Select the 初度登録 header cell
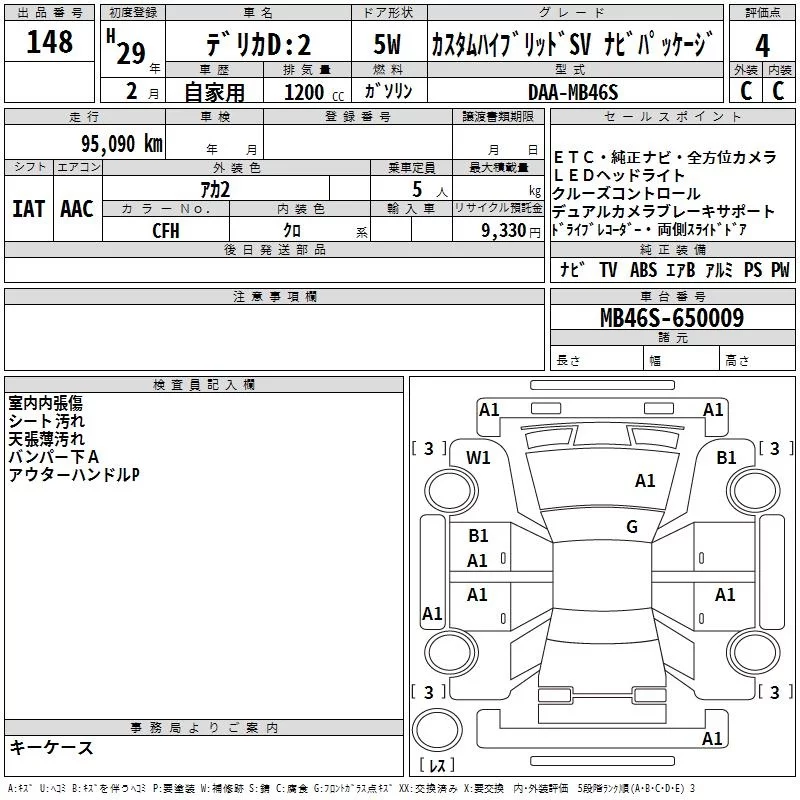 coord(133,13)
